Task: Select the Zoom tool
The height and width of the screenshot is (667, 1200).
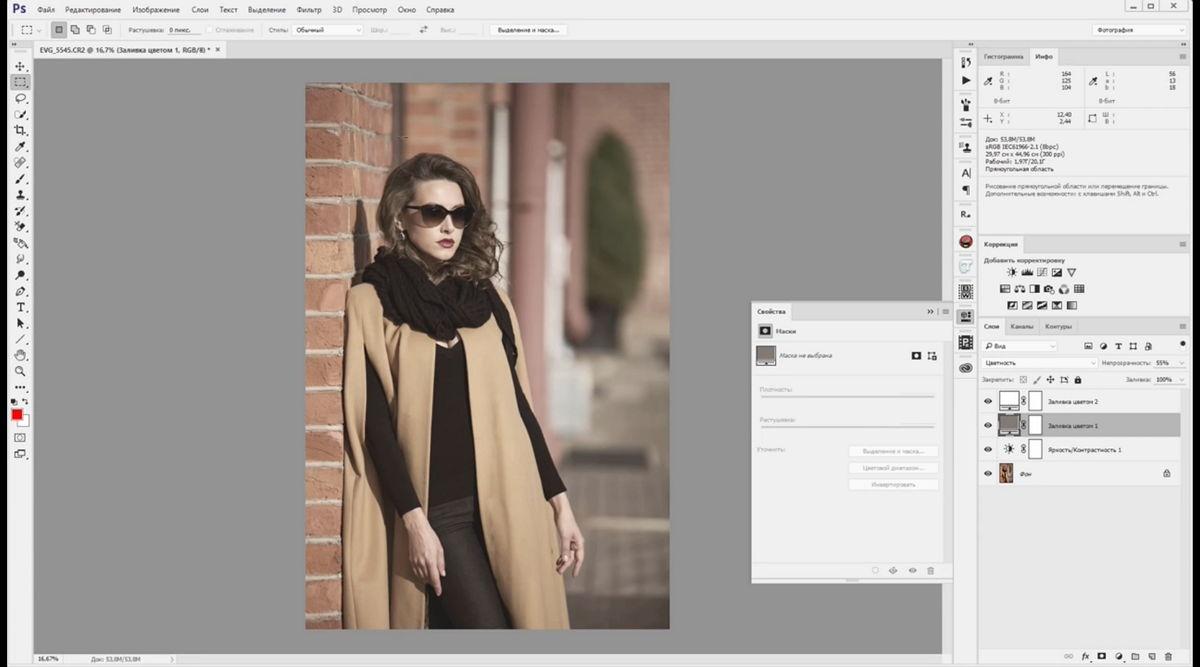Action: [x=20, y=371]
